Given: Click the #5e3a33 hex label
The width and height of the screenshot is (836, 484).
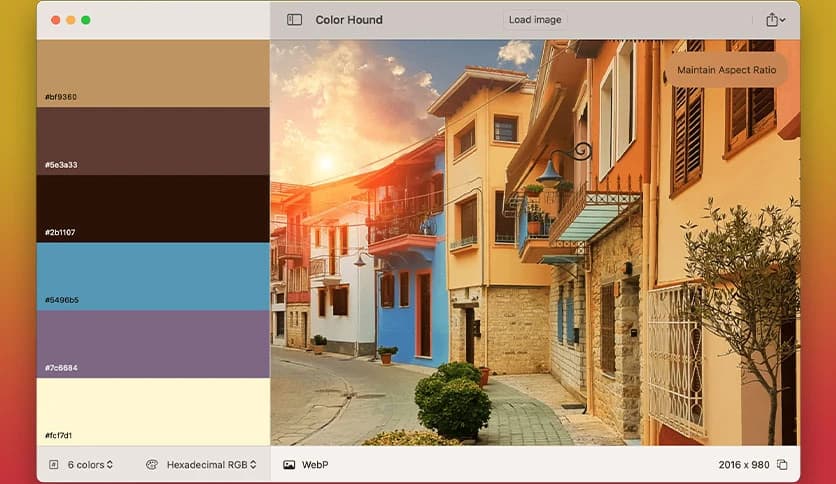Looking at the screenshot, I should pos(61,165).
